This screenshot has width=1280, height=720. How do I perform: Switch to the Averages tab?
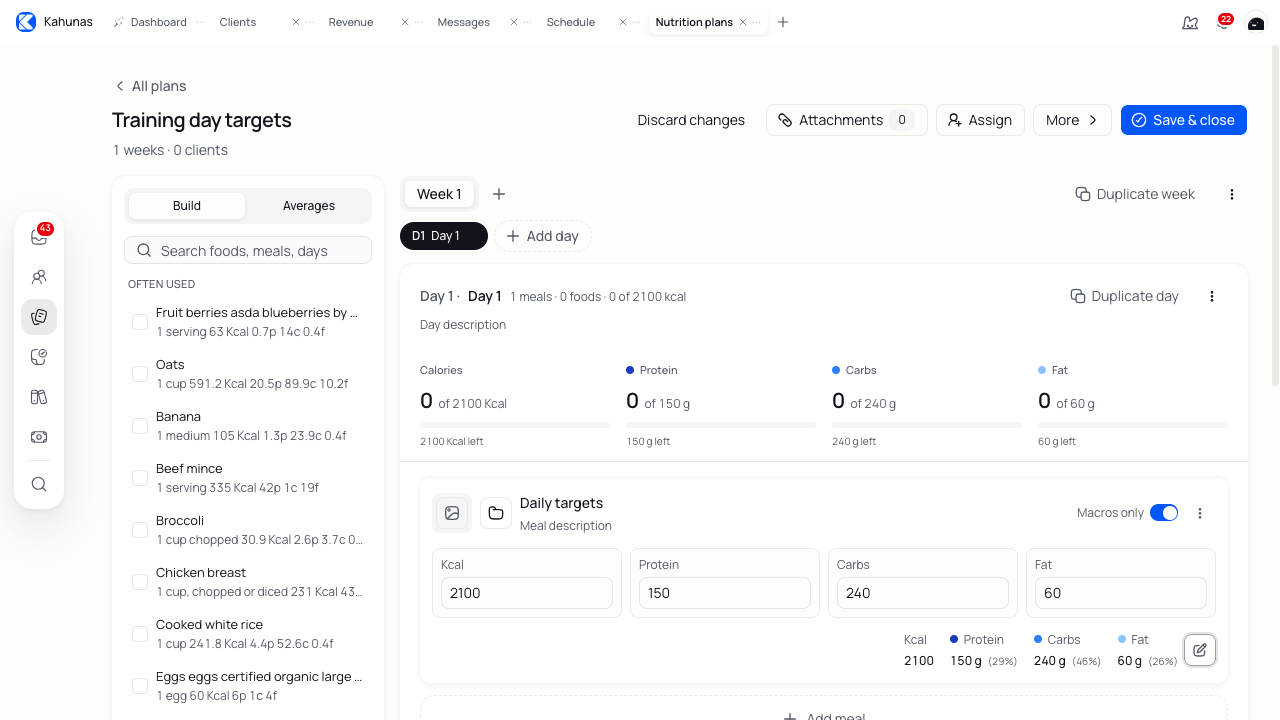pos(309,206)
